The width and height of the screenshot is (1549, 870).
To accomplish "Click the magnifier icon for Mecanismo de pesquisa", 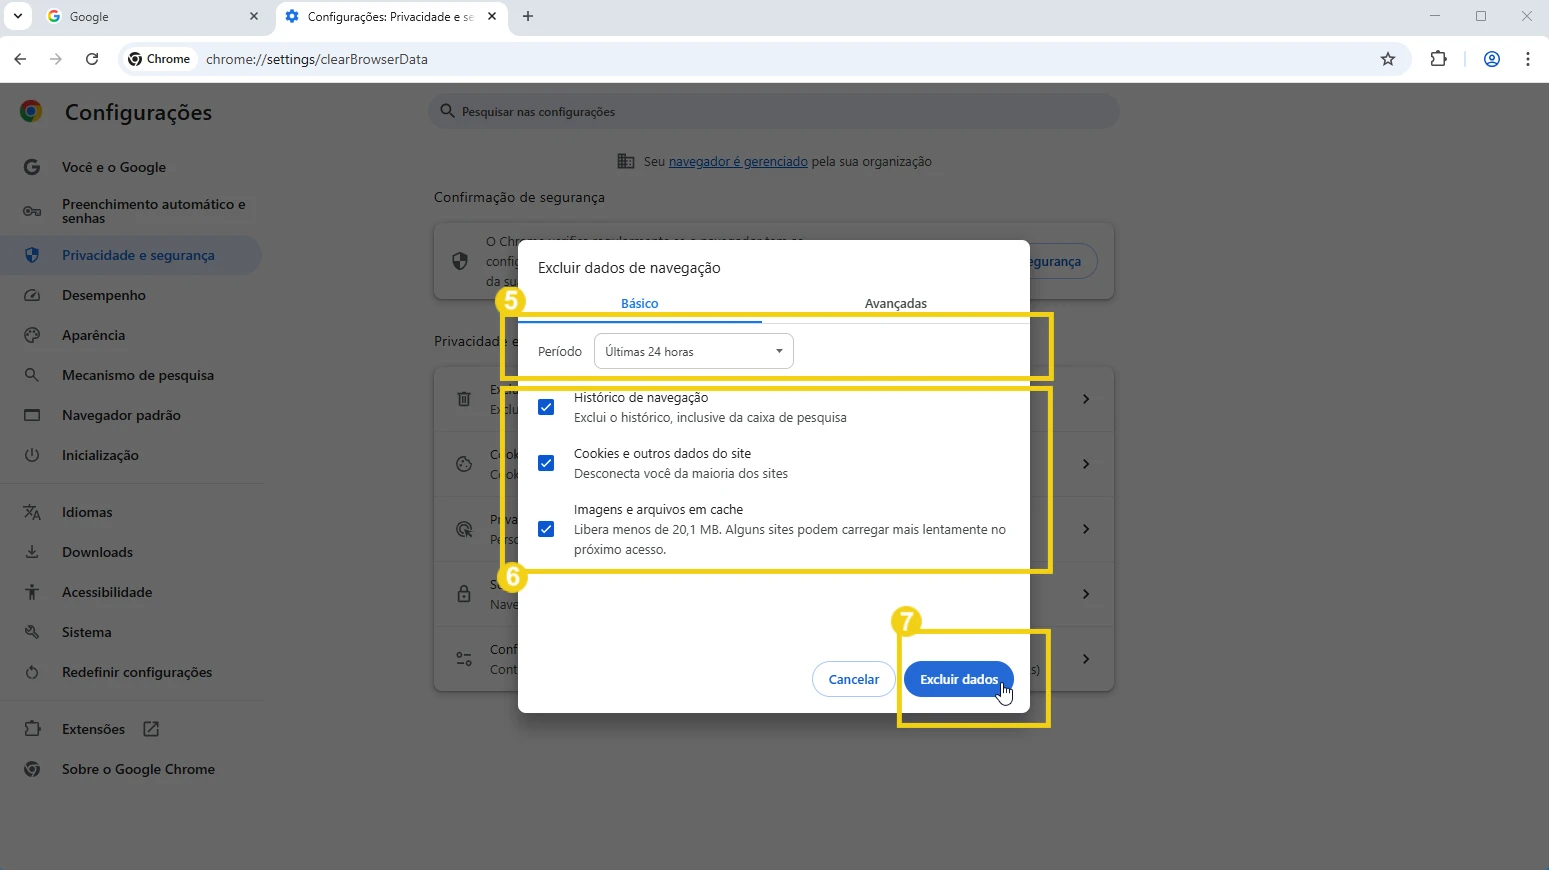I will pyautogui.click(x=32, y=375).
